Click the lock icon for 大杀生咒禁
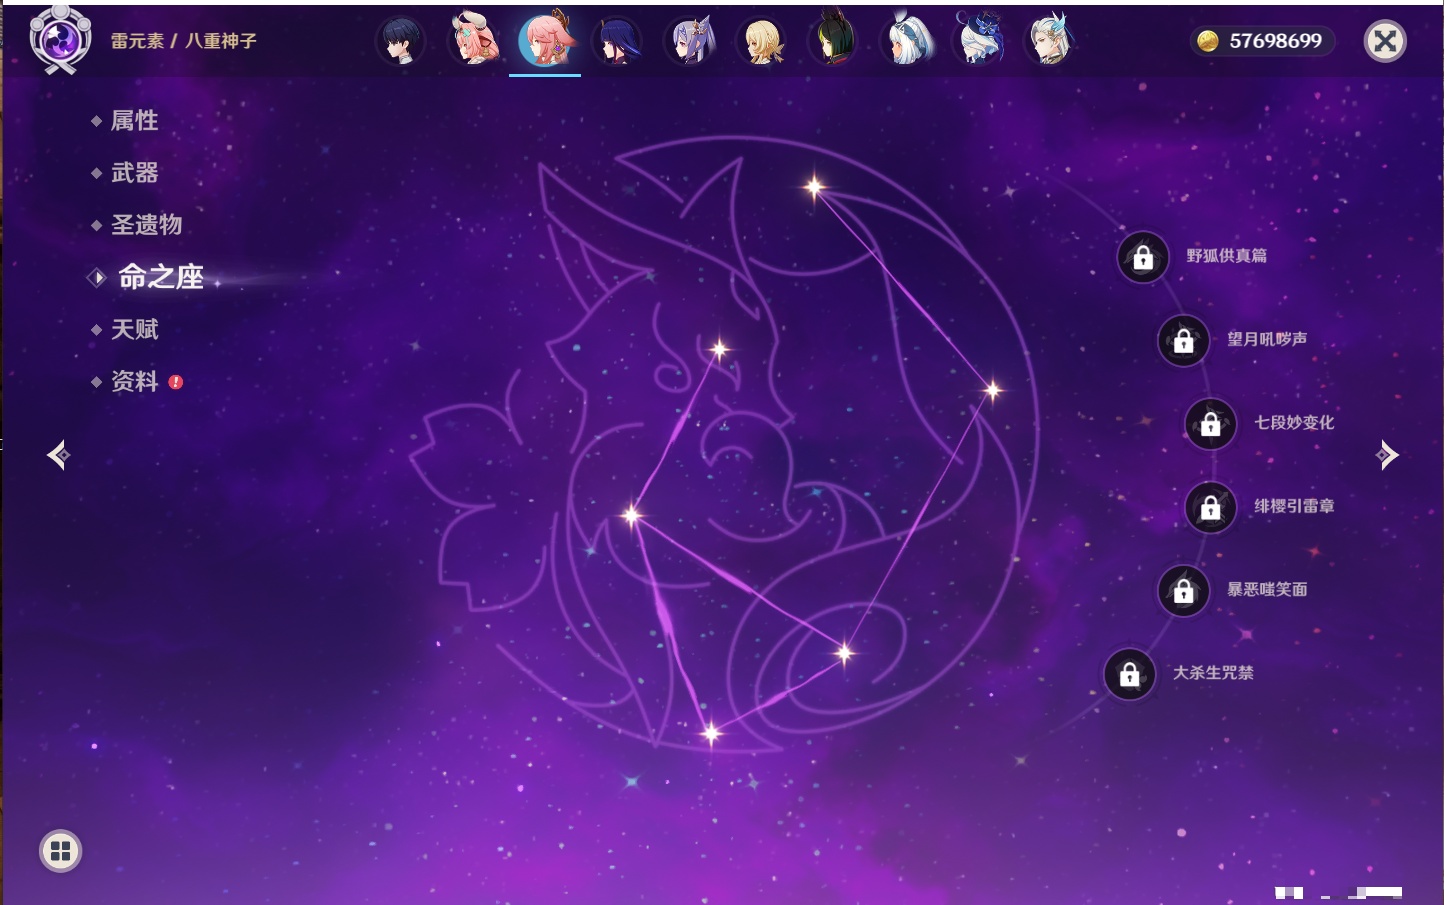Image resolution: width=1444 pixels, height=905 pixels. (x=1129, y=675)
